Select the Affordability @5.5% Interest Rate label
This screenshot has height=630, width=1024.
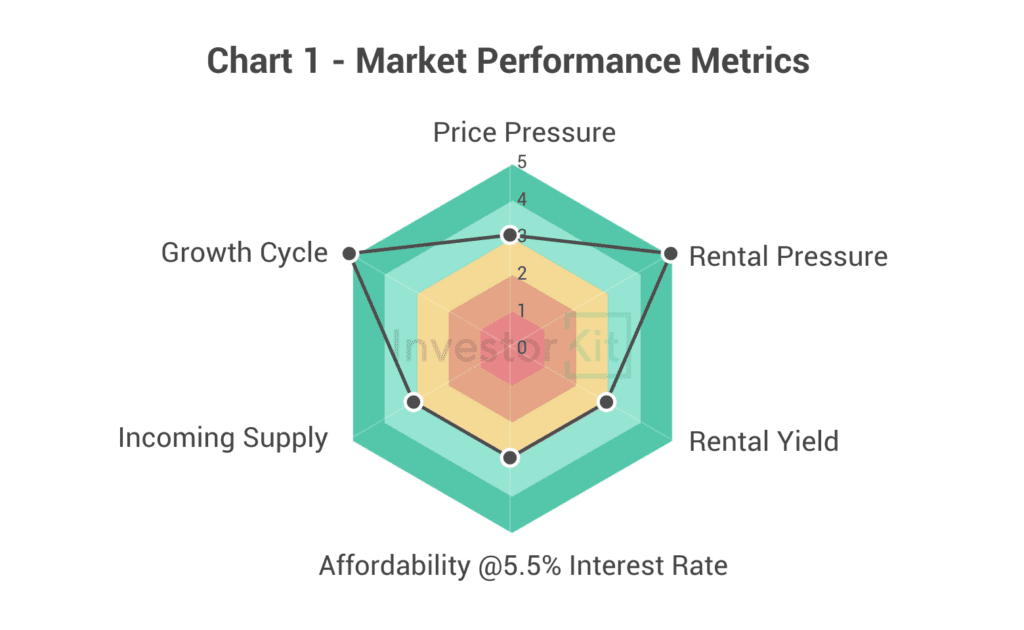[x=523, y=566]
